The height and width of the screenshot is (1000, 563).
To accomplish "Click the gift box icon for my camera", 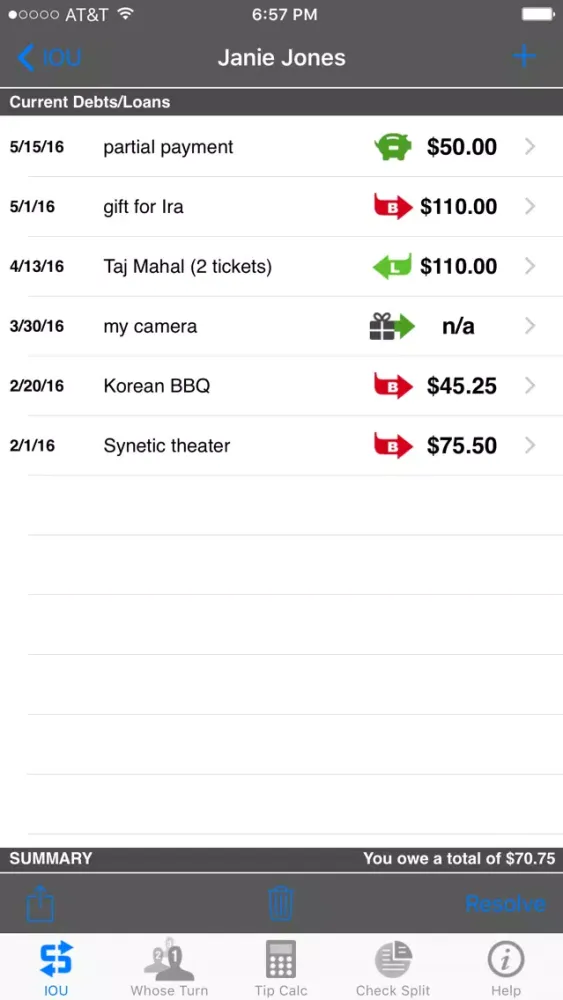I will pos(392,326).
